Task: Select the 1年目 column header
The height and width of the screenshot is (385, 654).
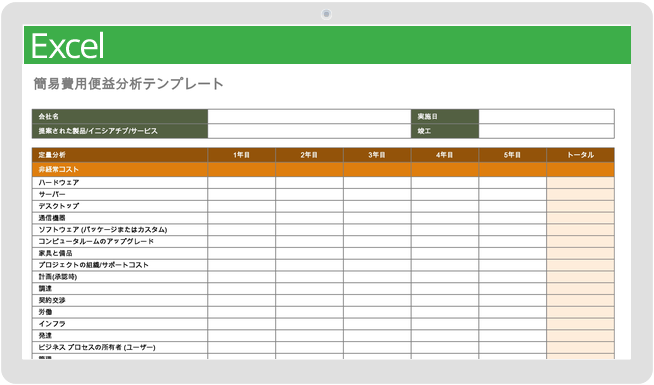Action: click(241, 155)
